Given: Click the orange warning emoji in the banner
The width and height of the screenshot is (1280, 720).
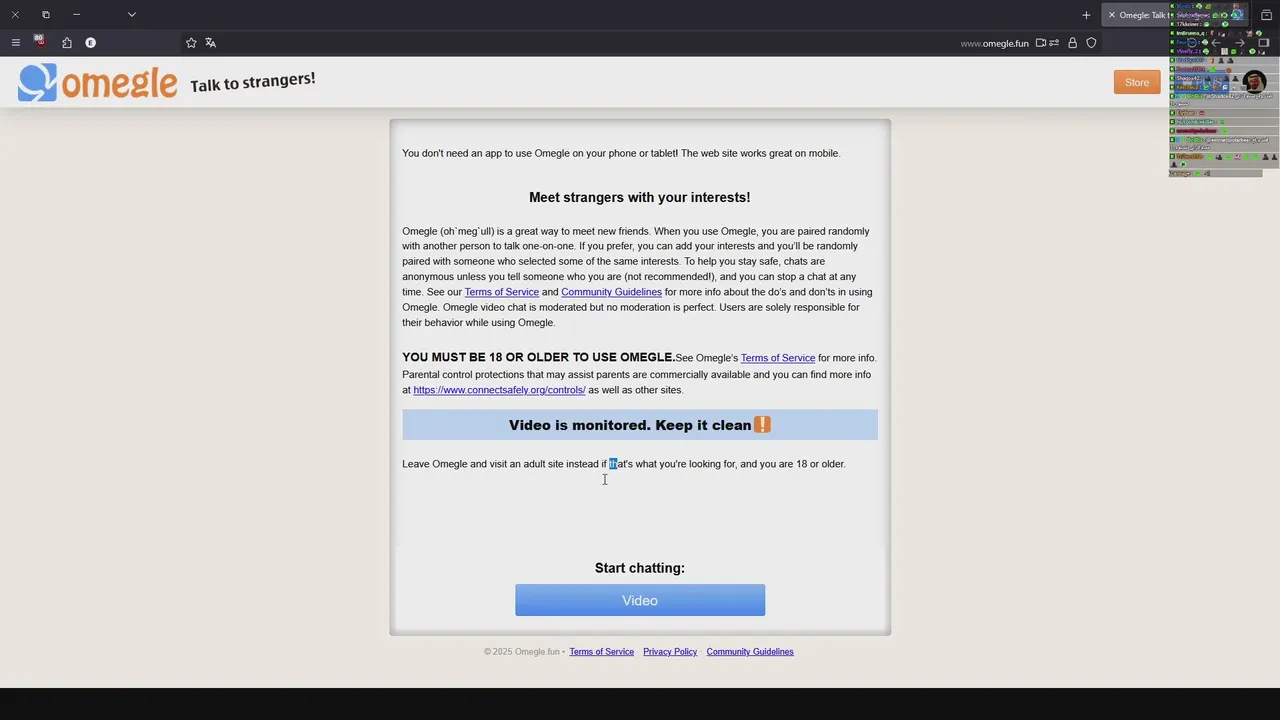Looking at the screenshot, I should tap(762, 425).
